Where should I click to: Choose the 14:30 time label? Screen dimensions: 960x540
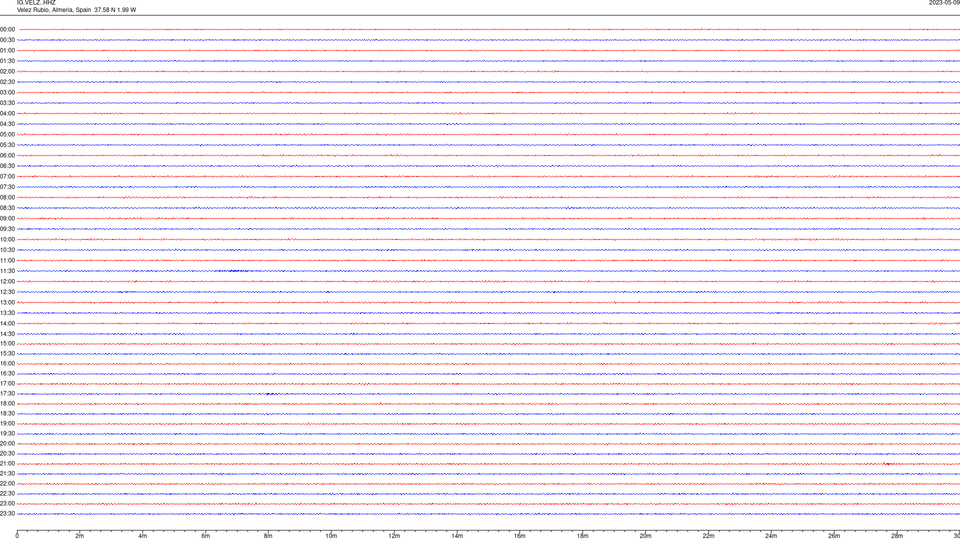click(x=7, y=334)
